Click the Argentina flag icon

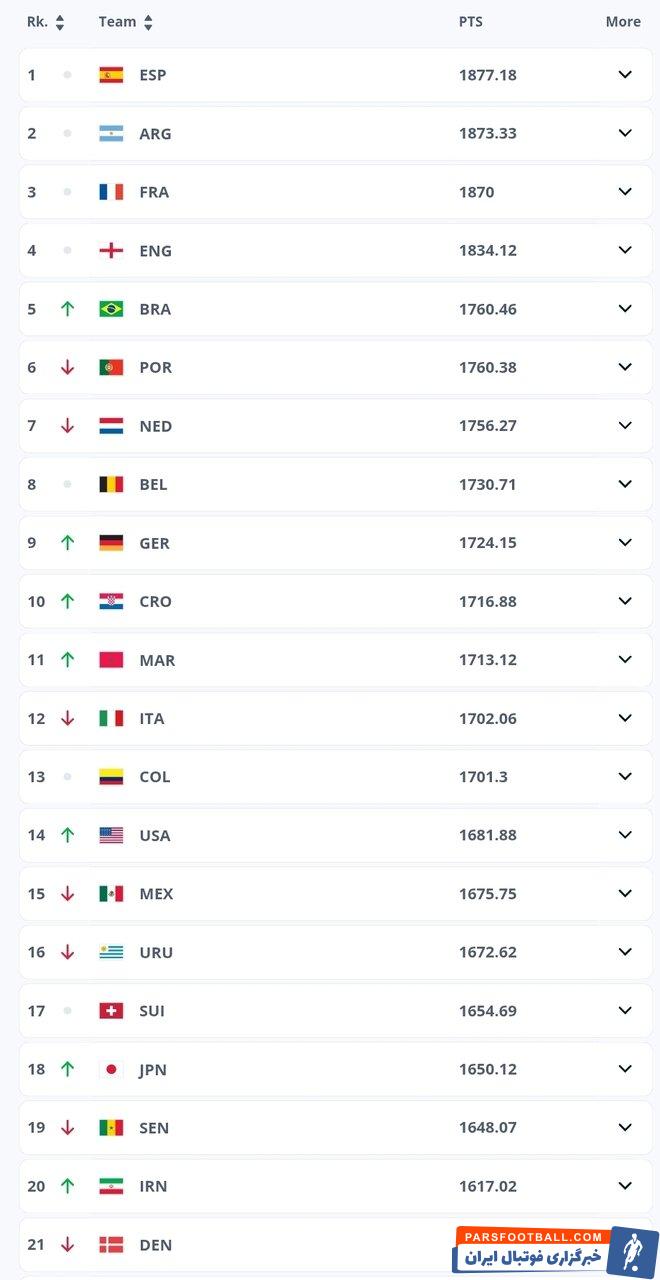pyautogui.click(x=111, y=133)
